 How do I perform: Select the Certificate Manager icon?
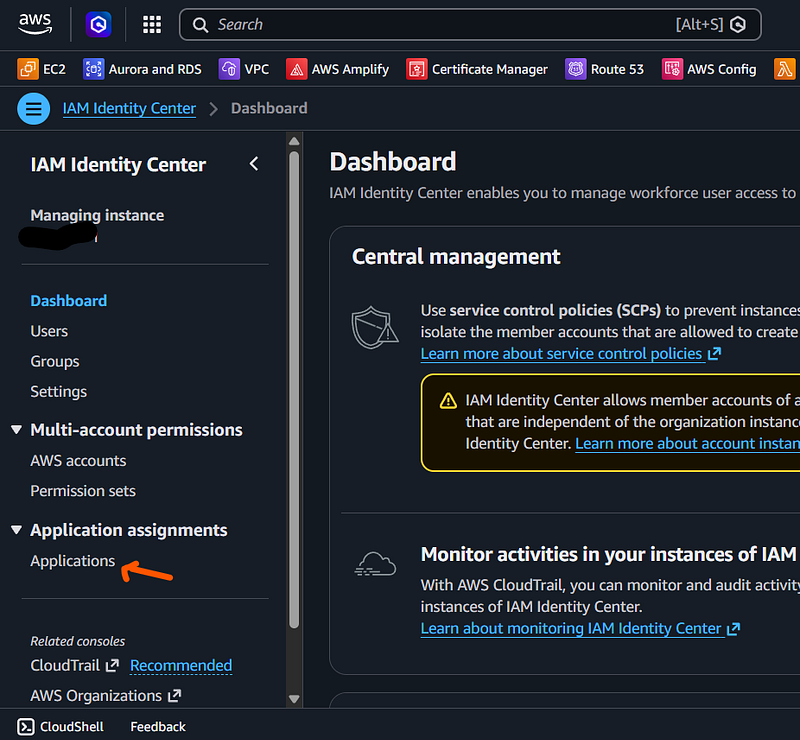tap(417, 69)
